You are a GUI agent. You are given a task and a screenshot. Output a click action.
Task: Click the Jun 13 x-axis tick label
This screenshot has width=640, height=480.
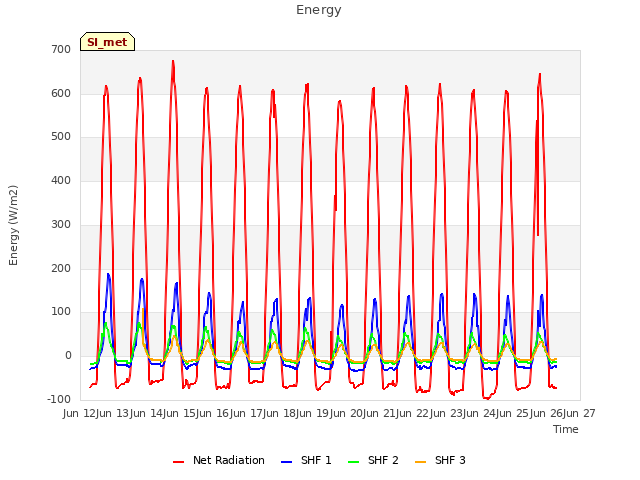(x=113, y=413)
